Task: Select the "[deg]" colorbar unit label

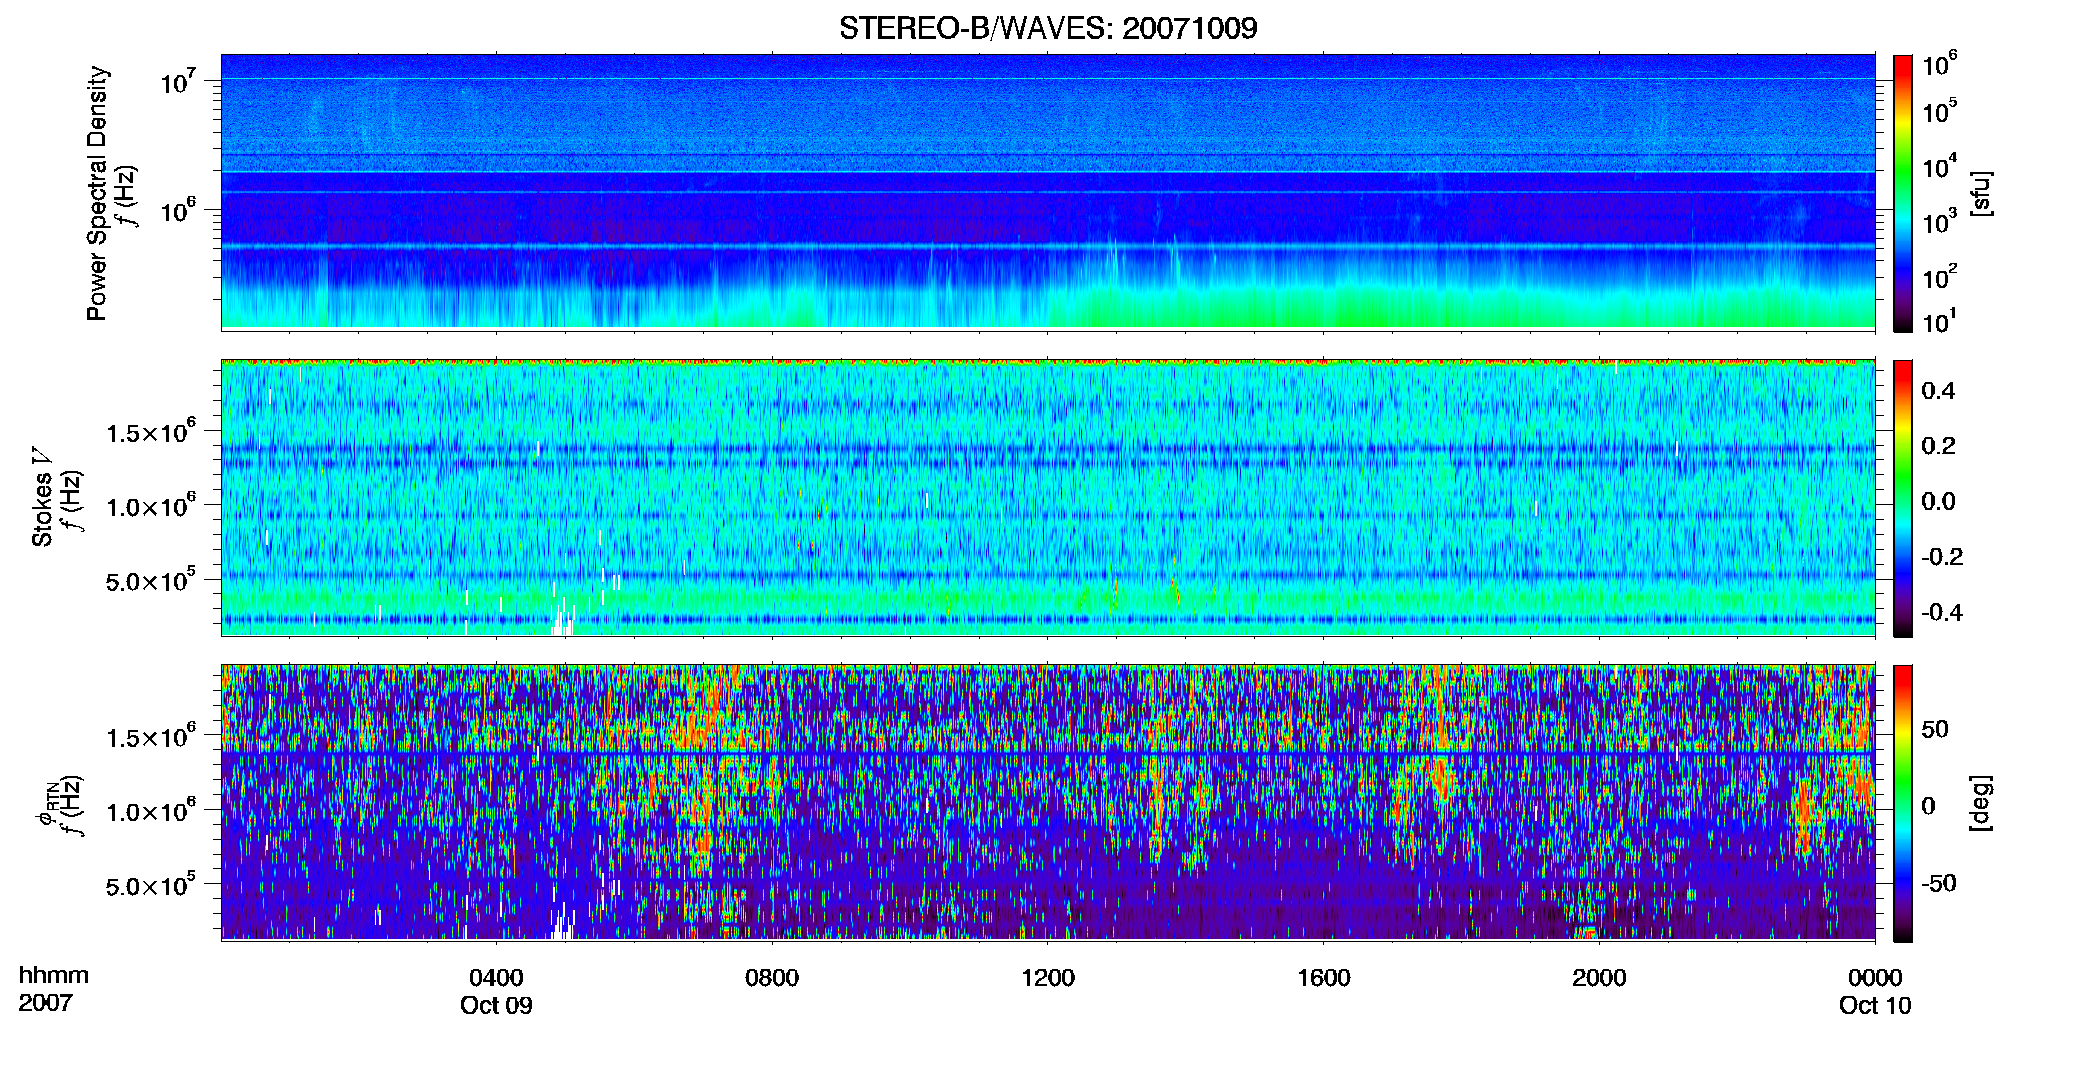Action: pos(1981,803)
